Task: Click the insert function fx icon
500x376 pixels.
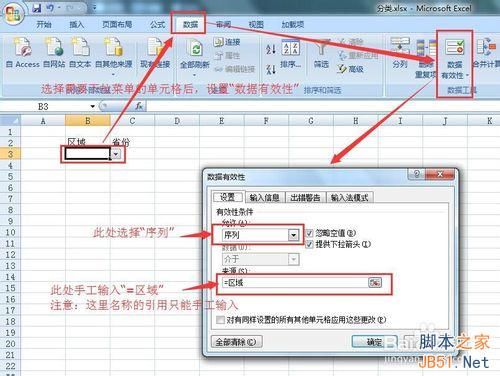Action: coord(139,106)
